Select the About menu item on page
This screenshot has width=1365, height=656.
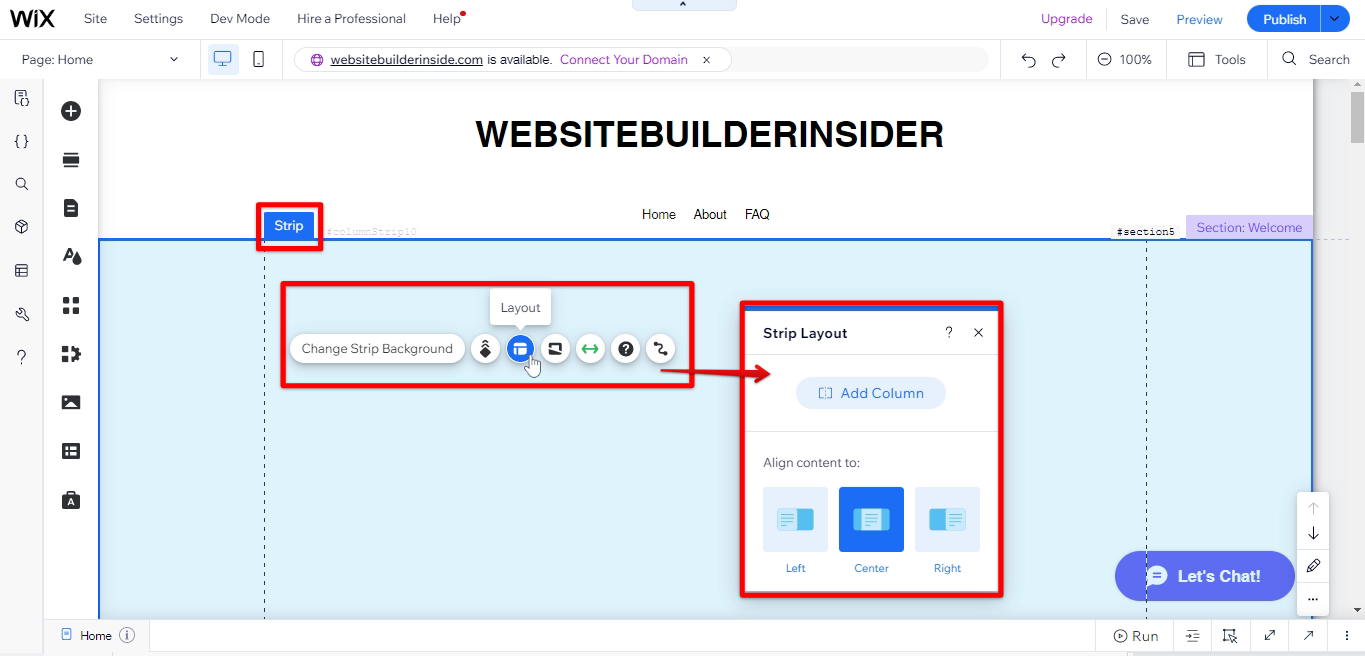click(x=710, y=214)
